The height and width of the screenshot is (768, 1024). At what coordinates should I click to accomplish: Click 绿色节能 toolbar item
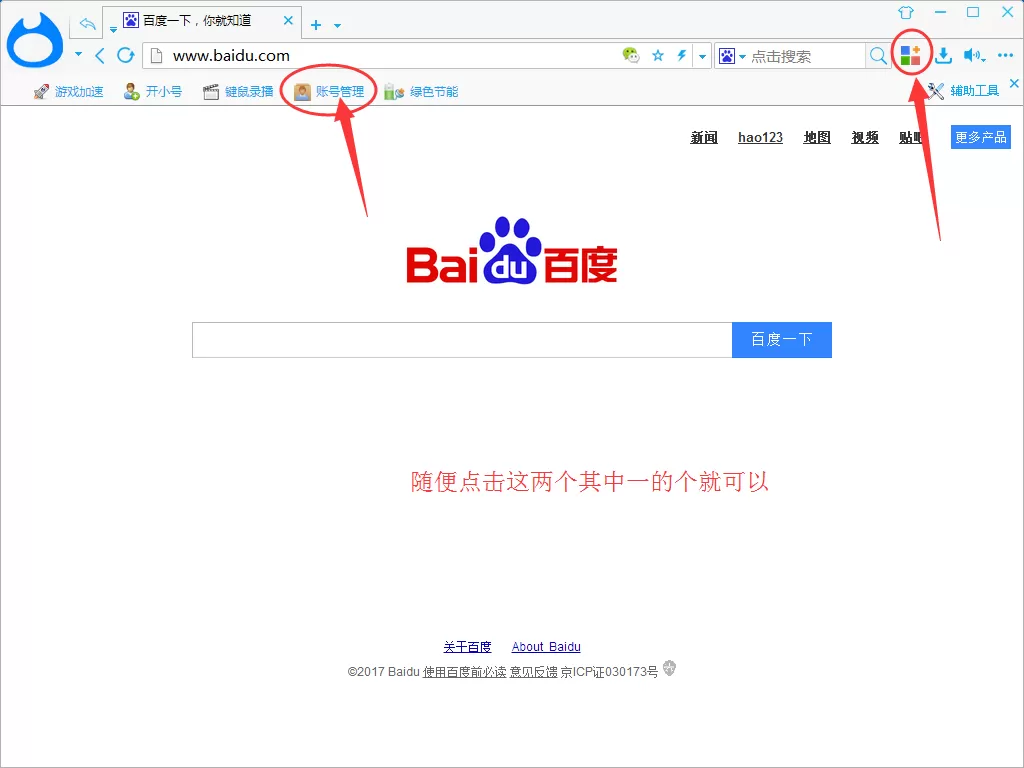pos(421,91)
